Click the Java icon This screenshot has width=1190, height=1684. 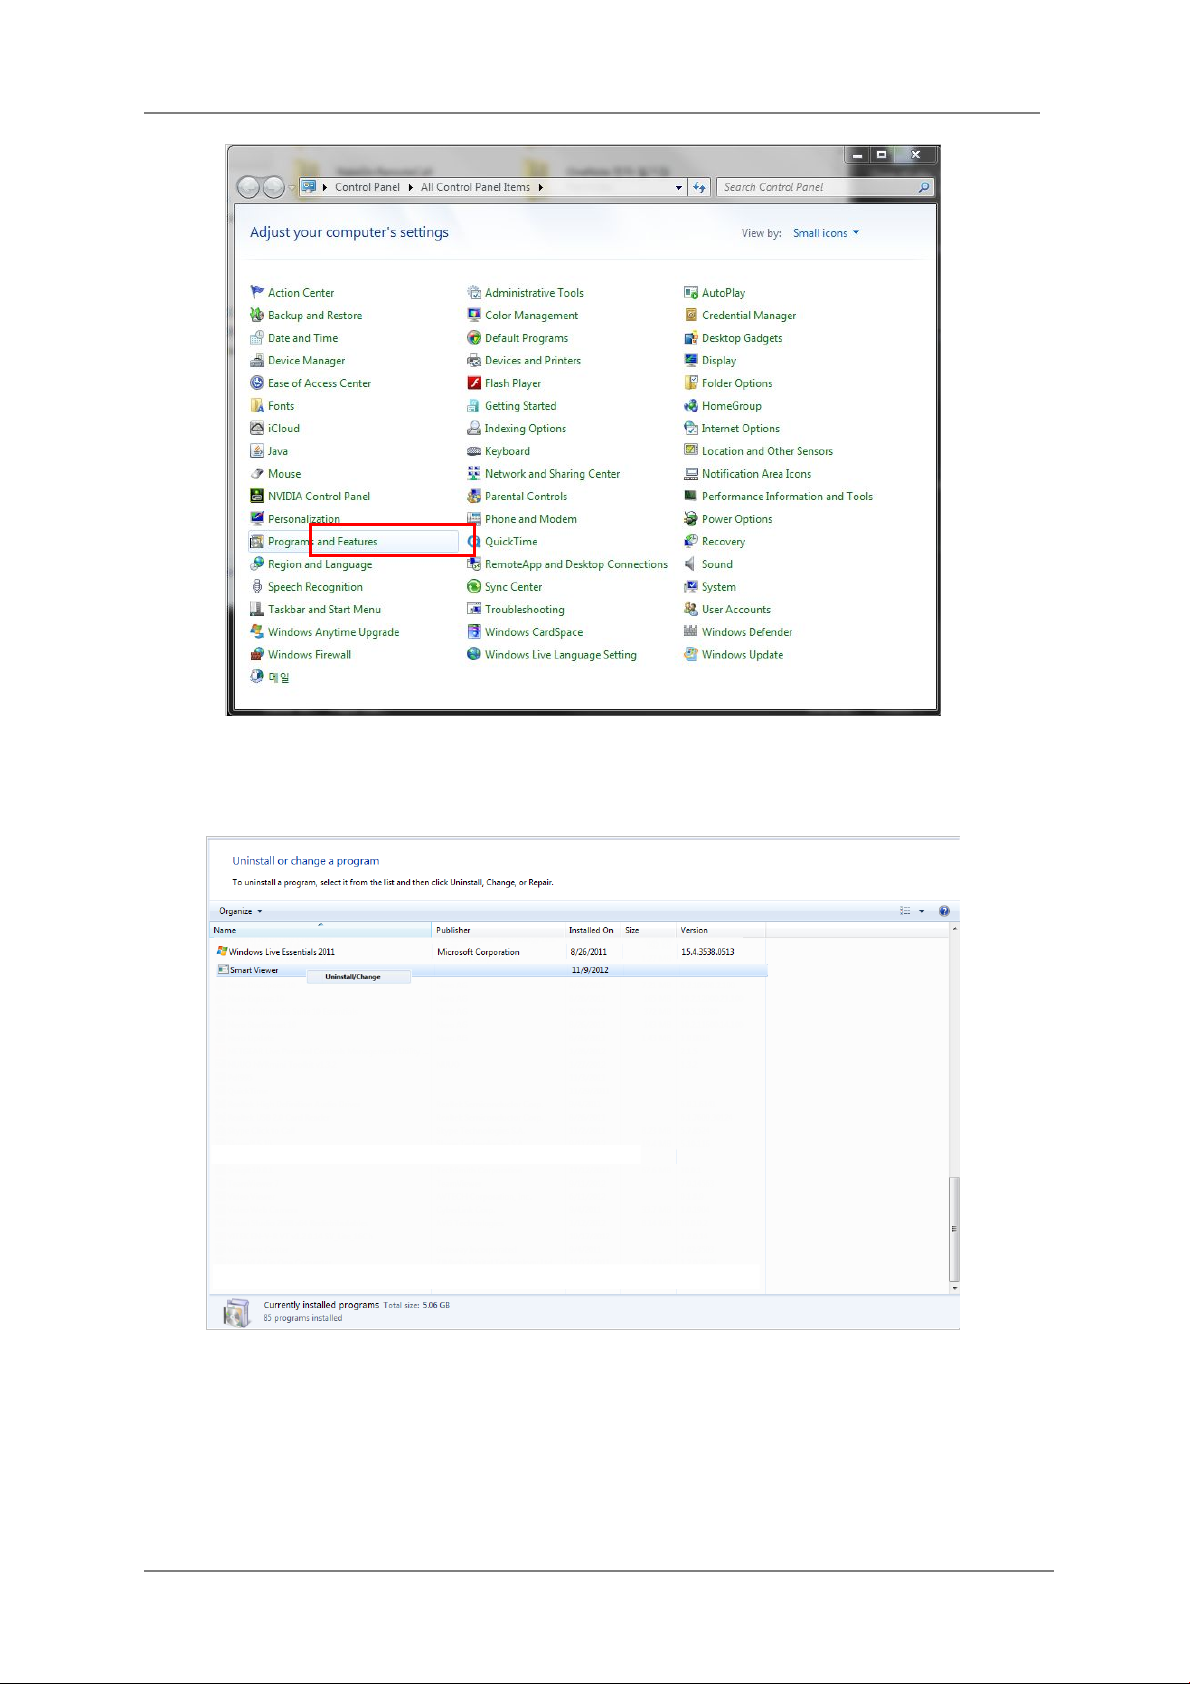click(257, 451)
